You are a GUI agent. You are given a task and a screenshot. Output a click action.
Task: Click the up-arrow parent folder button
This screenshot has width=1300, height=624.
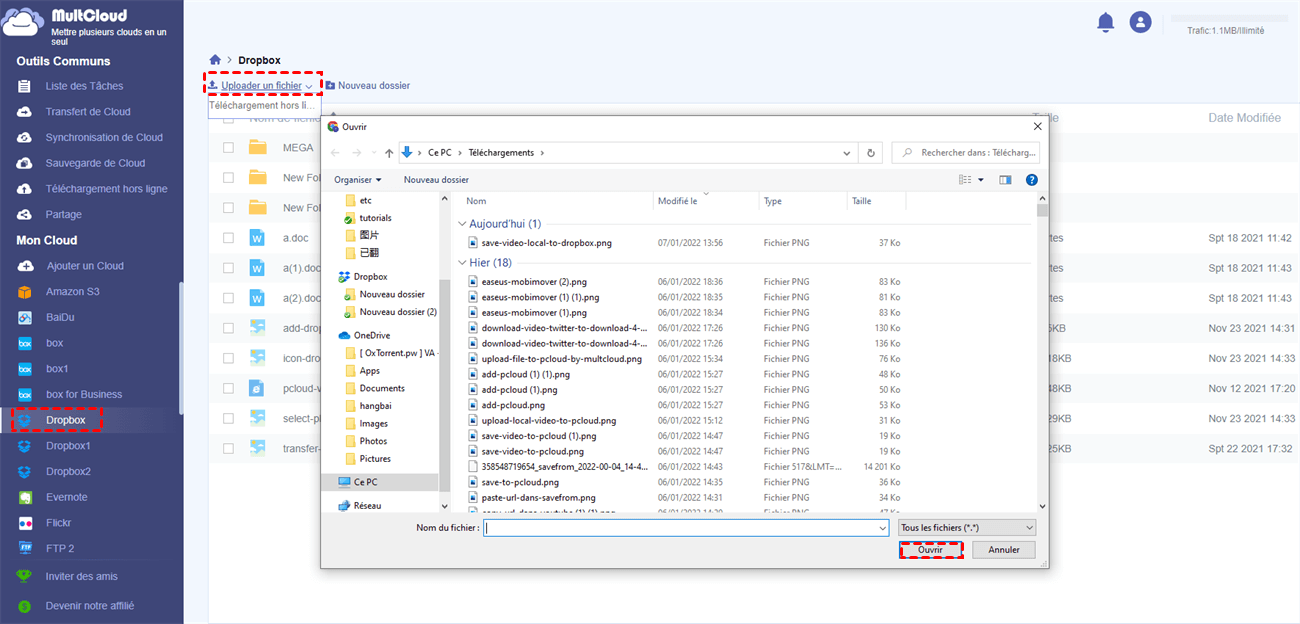pyautogui.click(x=388, y=153)
